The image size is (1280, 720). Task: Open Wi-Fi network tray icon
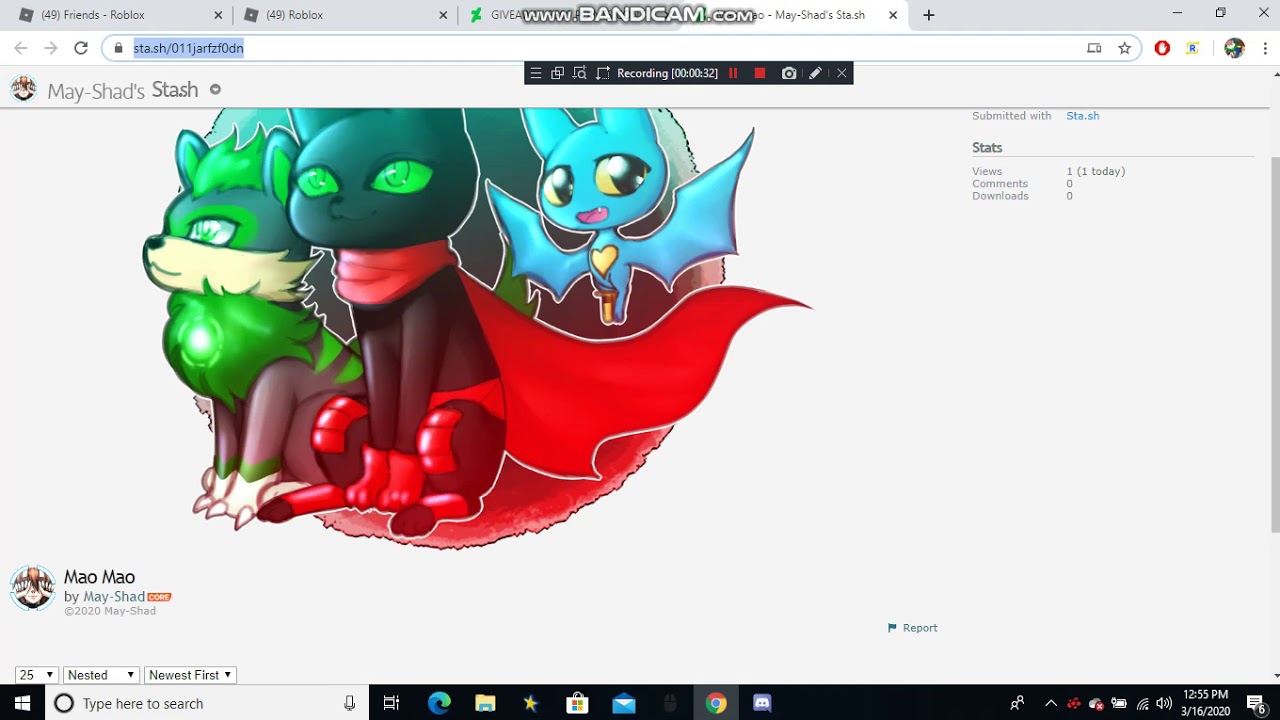click(x=1142, y=703)
